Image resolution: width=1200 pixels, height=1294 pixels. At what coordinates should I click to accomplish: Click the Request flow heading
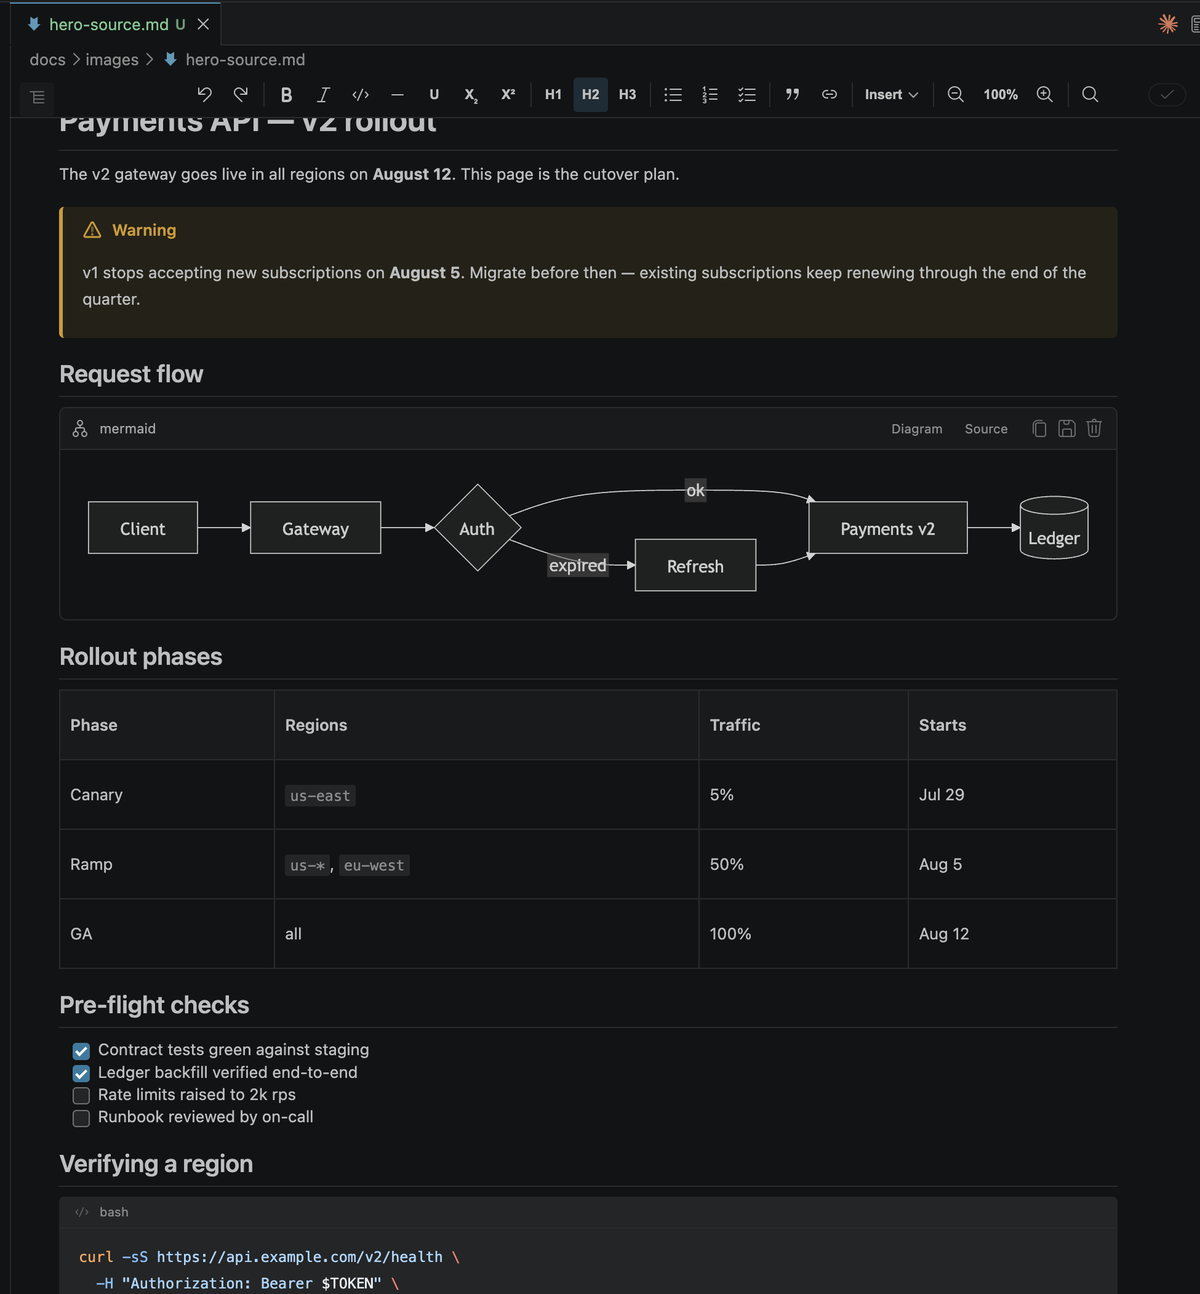pos(131,374)
